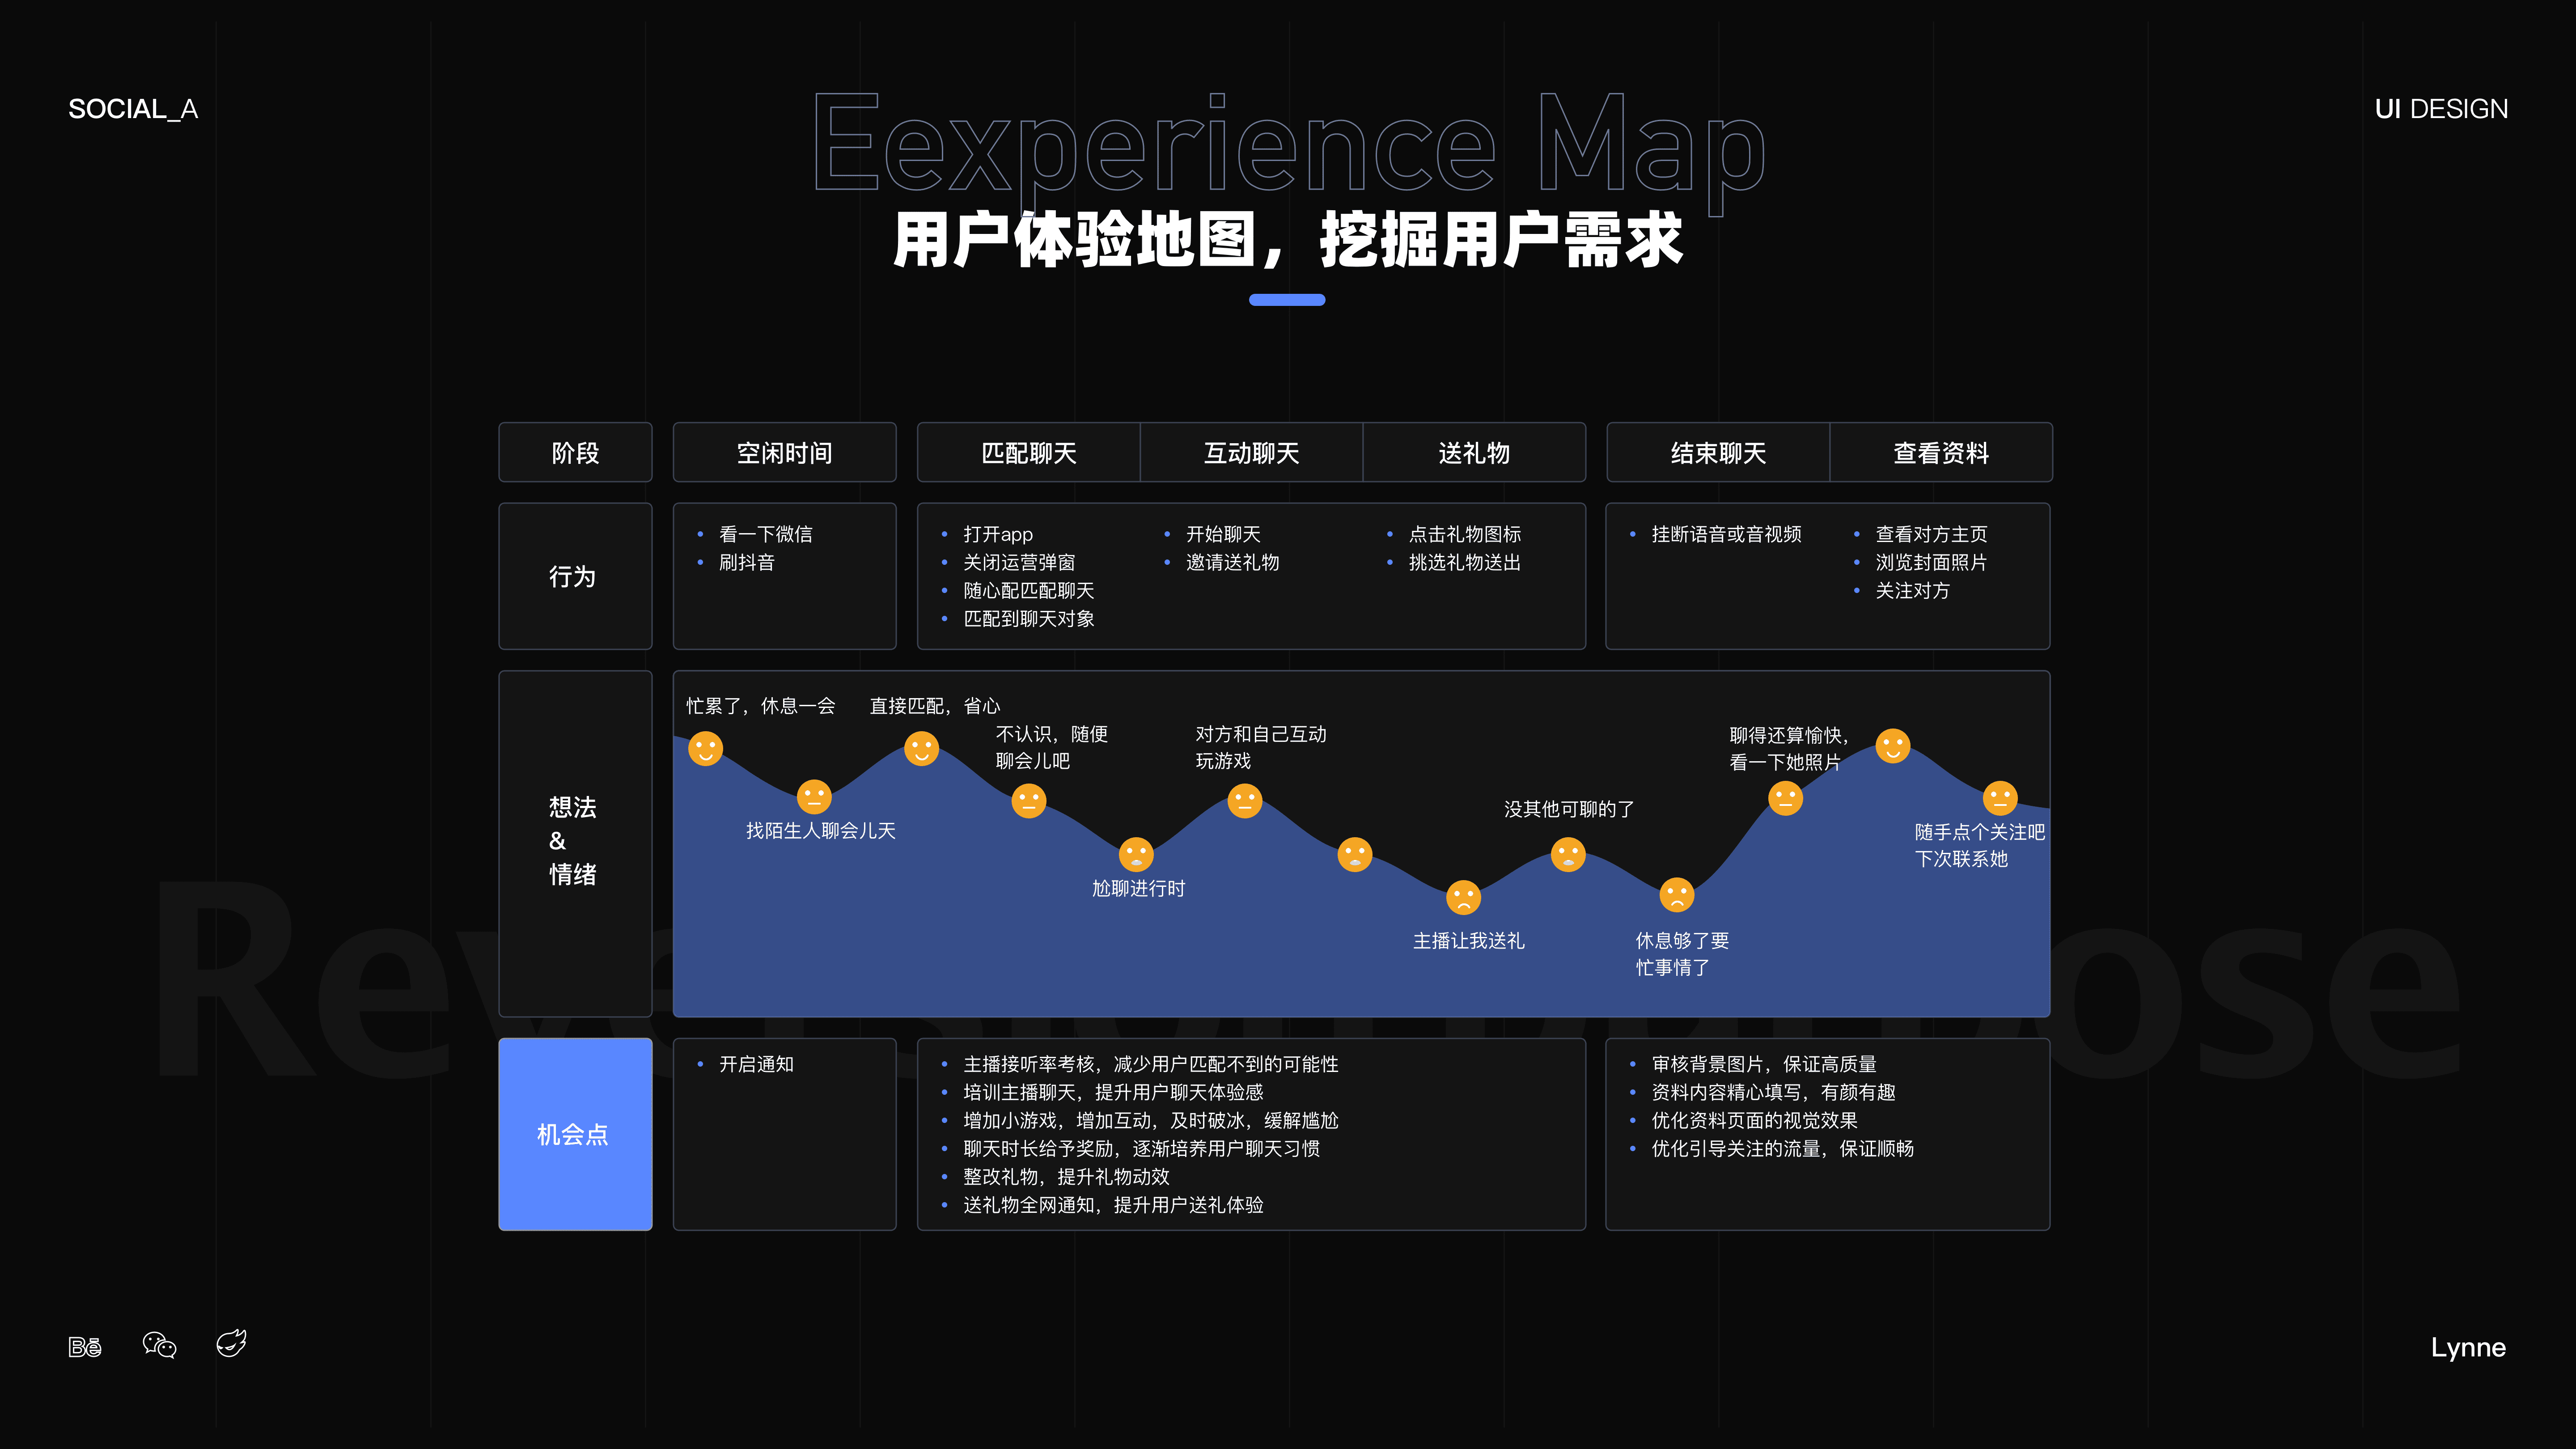Viewport: 2576px width, 1449px height.
Task: Click the 行为 row label
Action: pyautogui.click(x=575, y=576)
